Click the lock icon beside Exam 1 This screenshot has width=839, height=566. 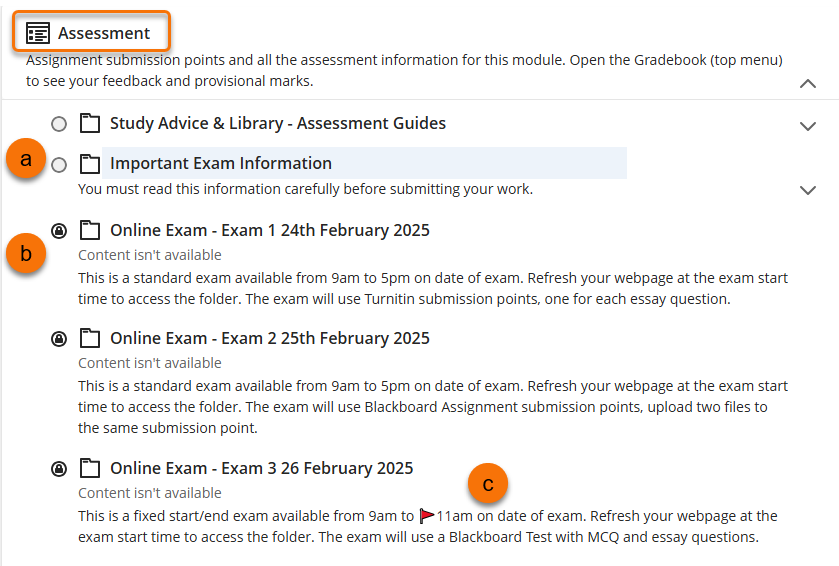59,231
